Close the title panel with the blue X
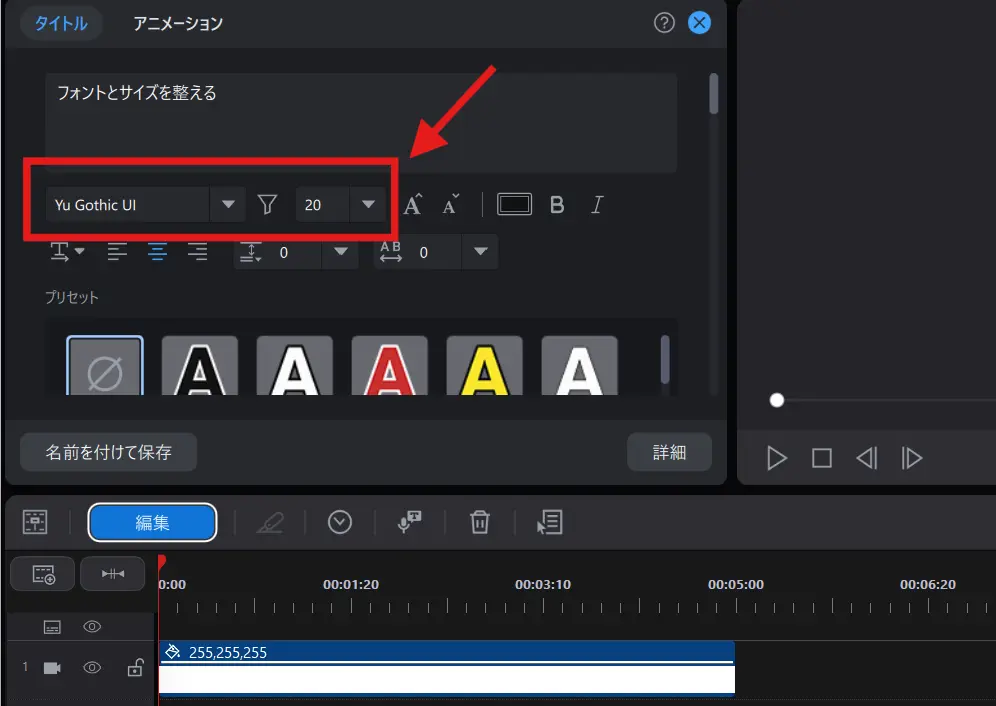Image resolution: width=996 pixels, height=706 pixels. click(699, 23)
